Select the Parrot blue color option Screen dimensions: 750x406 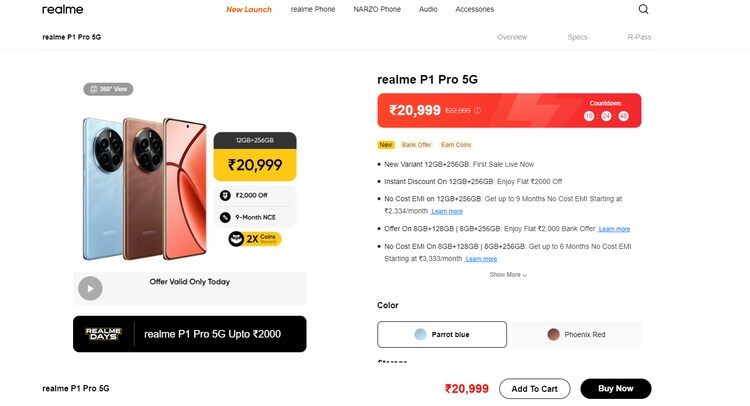click(x=442, y=334)
